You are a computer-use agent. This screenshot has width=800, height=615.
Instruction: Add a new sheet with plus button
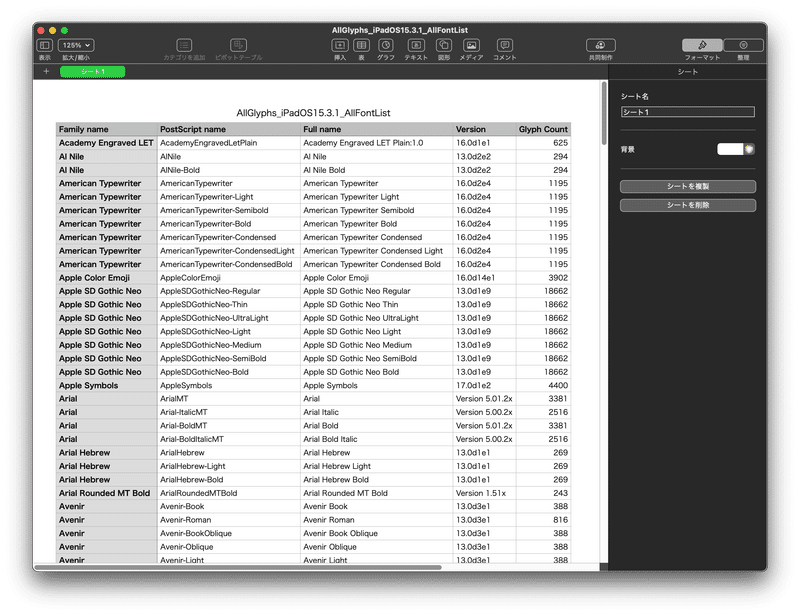46,71
